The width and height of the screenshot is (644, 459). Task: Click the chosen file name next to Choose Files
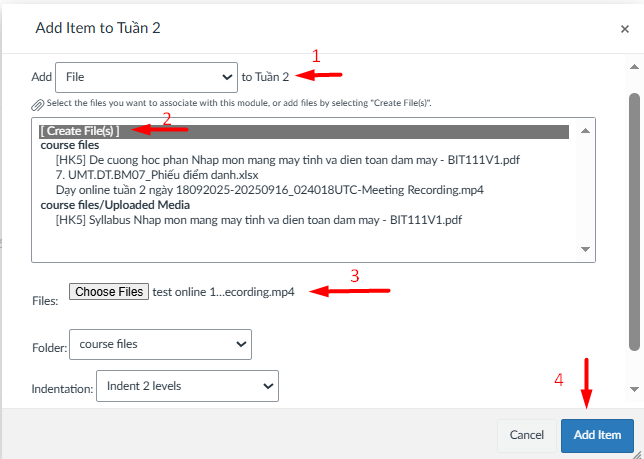coord(223,292)
